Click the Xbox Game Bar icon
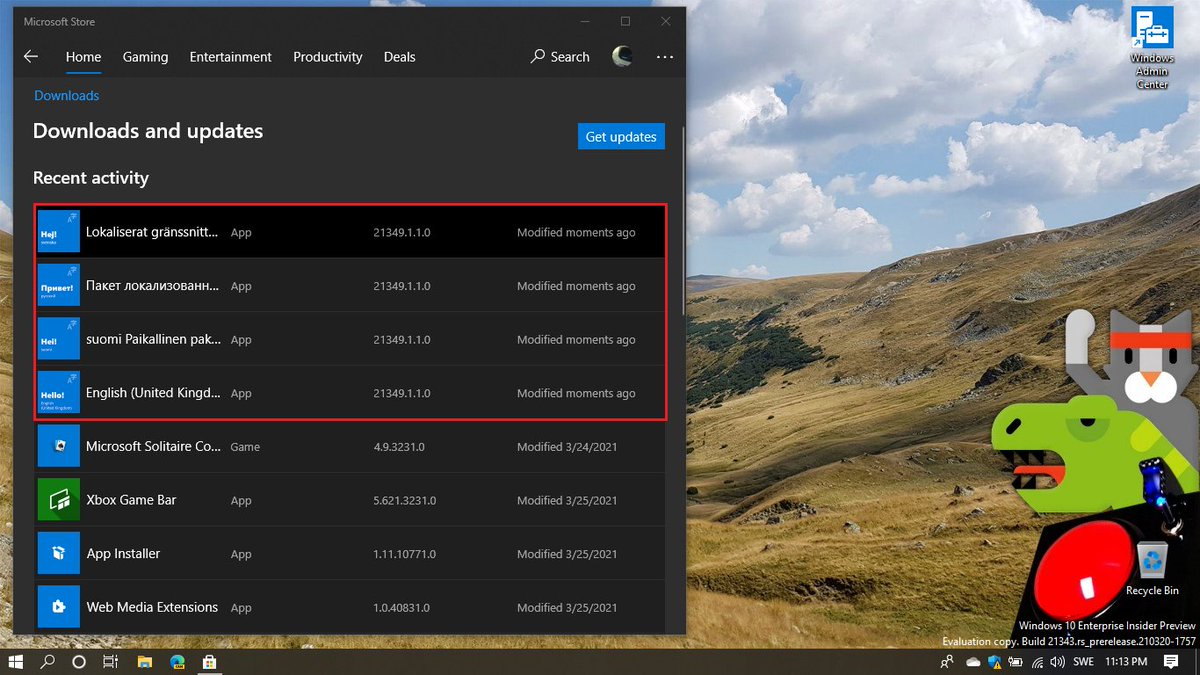1200x675 pixels. click(58, 500)
